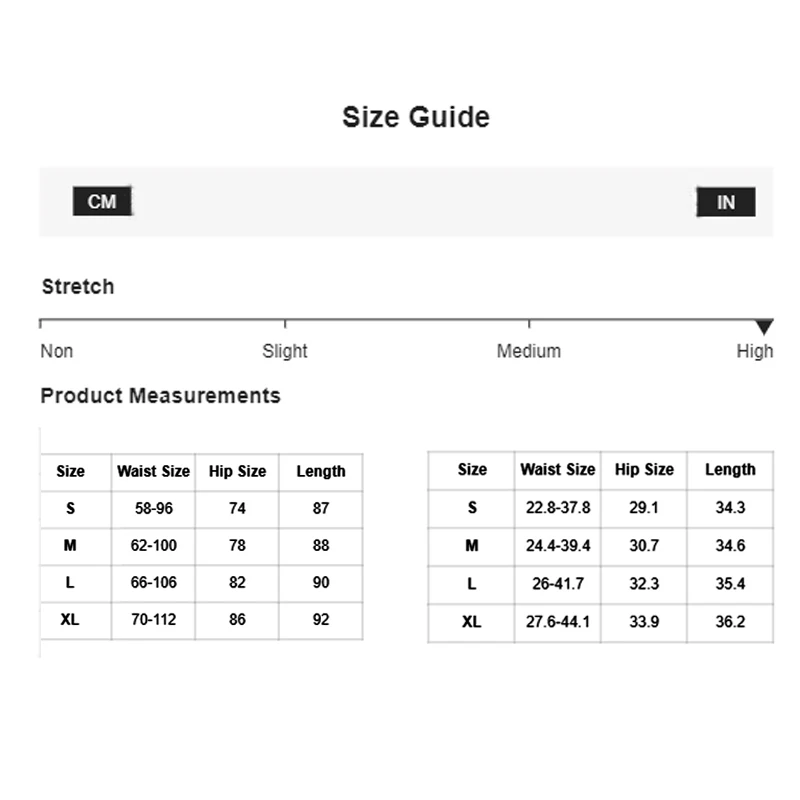Select size M row in CM table
The image size is (800, 800).
coord(71,546)
